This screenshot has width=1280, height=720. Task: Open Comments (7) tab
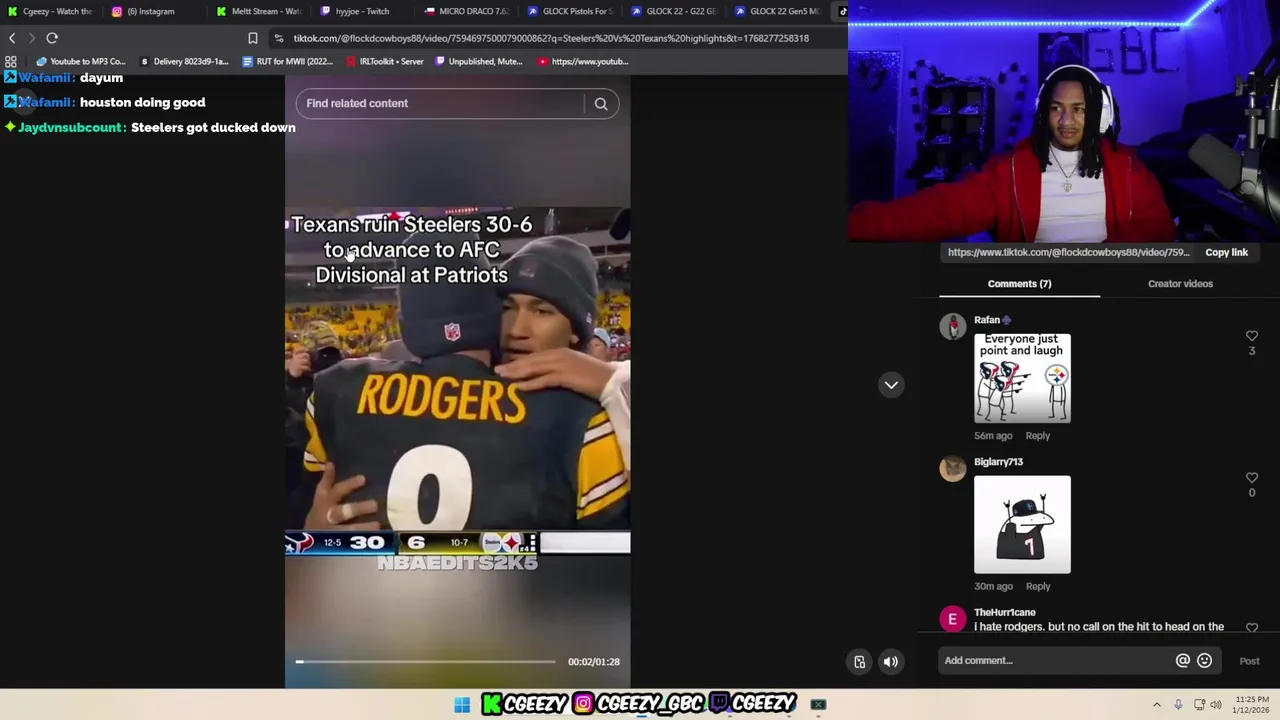pyautogui.click(x=1019, y=284)
